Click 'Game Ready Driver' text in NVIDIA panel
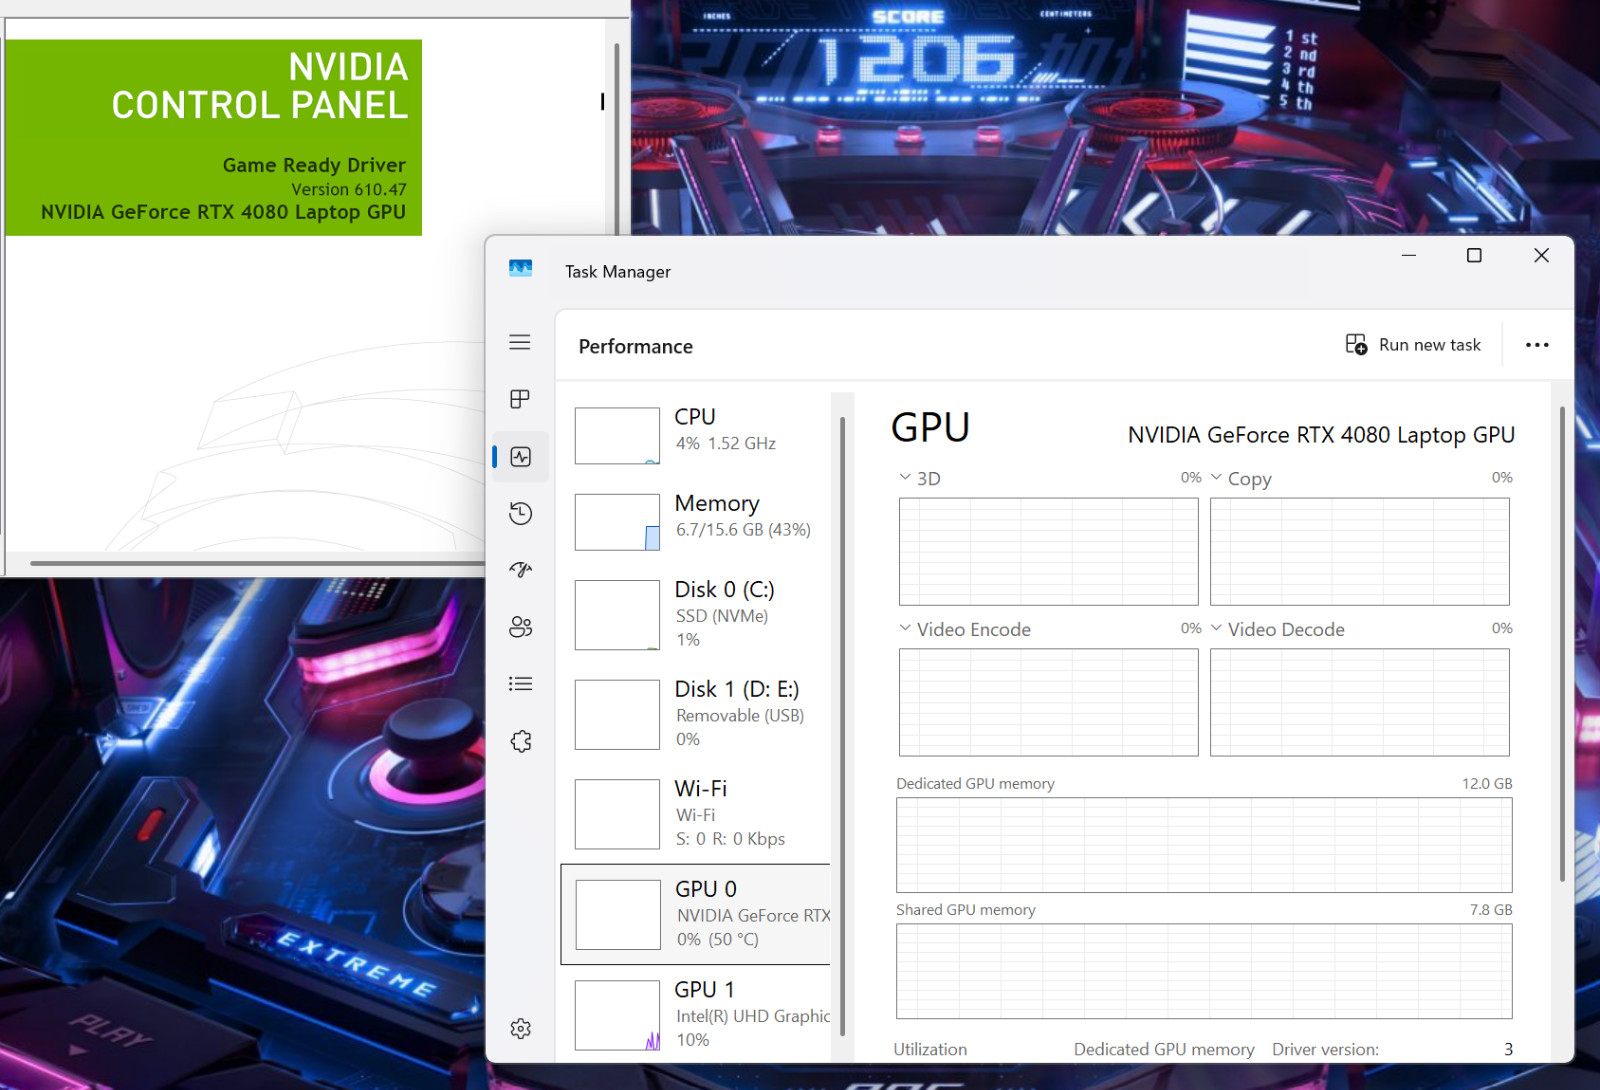This screenshot has height=1090, width=1600. [x=314, y=165]
